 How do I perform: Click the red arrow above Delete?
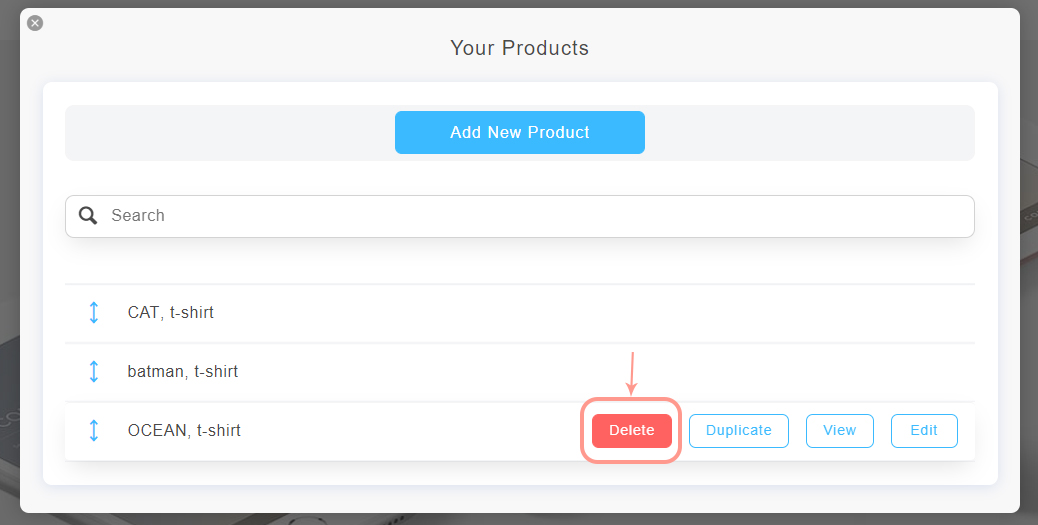pyautogui.click(x=632, y=374)
